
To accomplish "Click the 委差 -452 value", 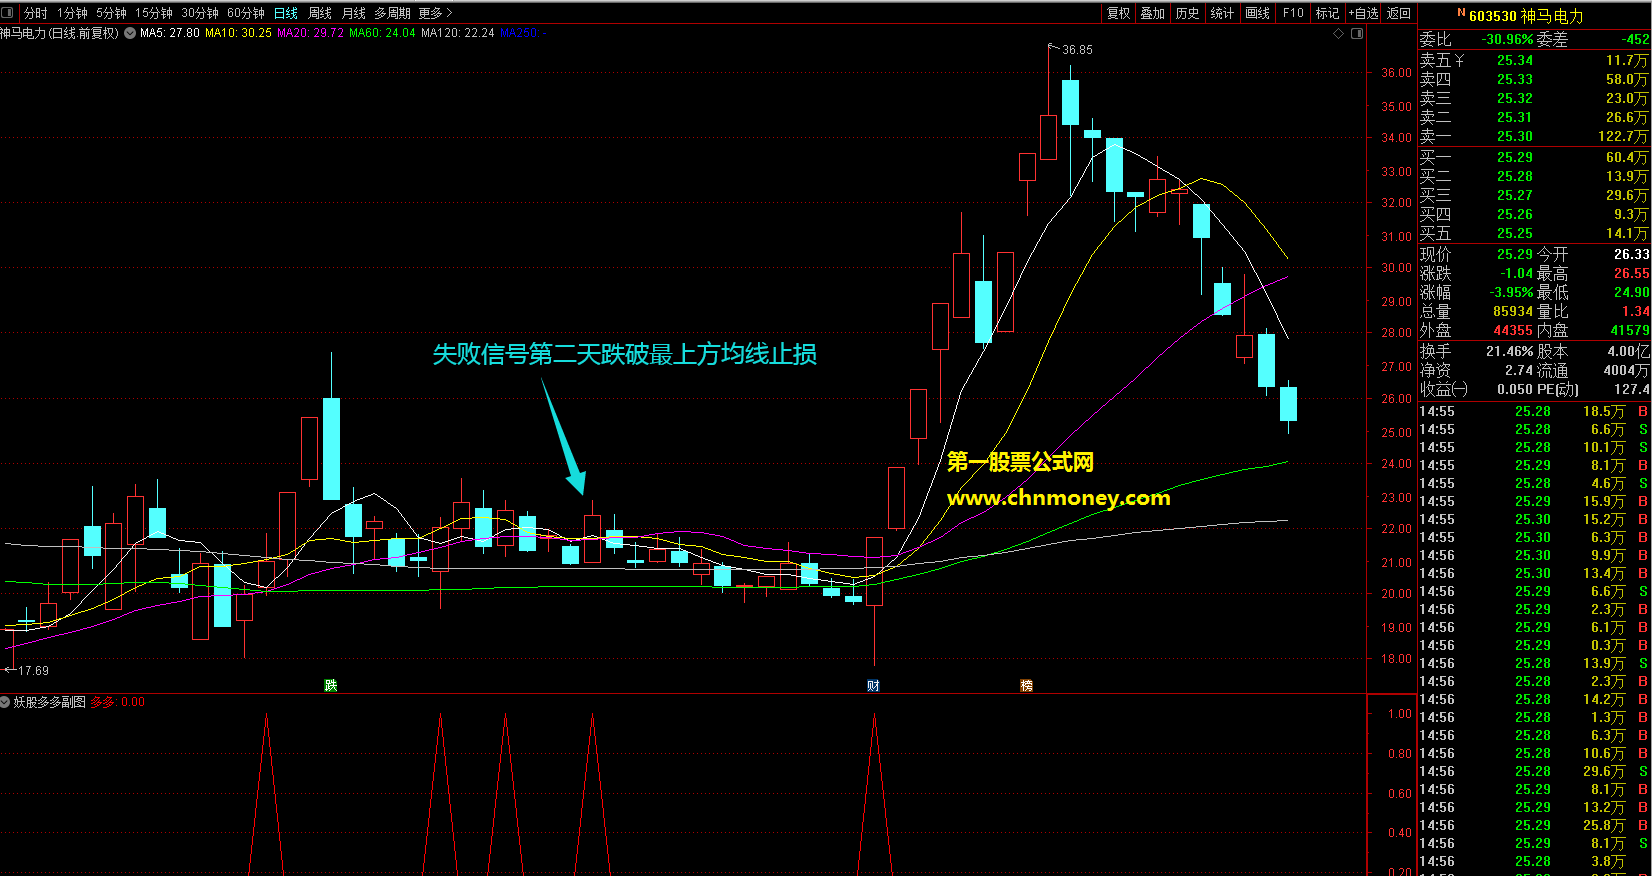I will [x=1636, y=40].
